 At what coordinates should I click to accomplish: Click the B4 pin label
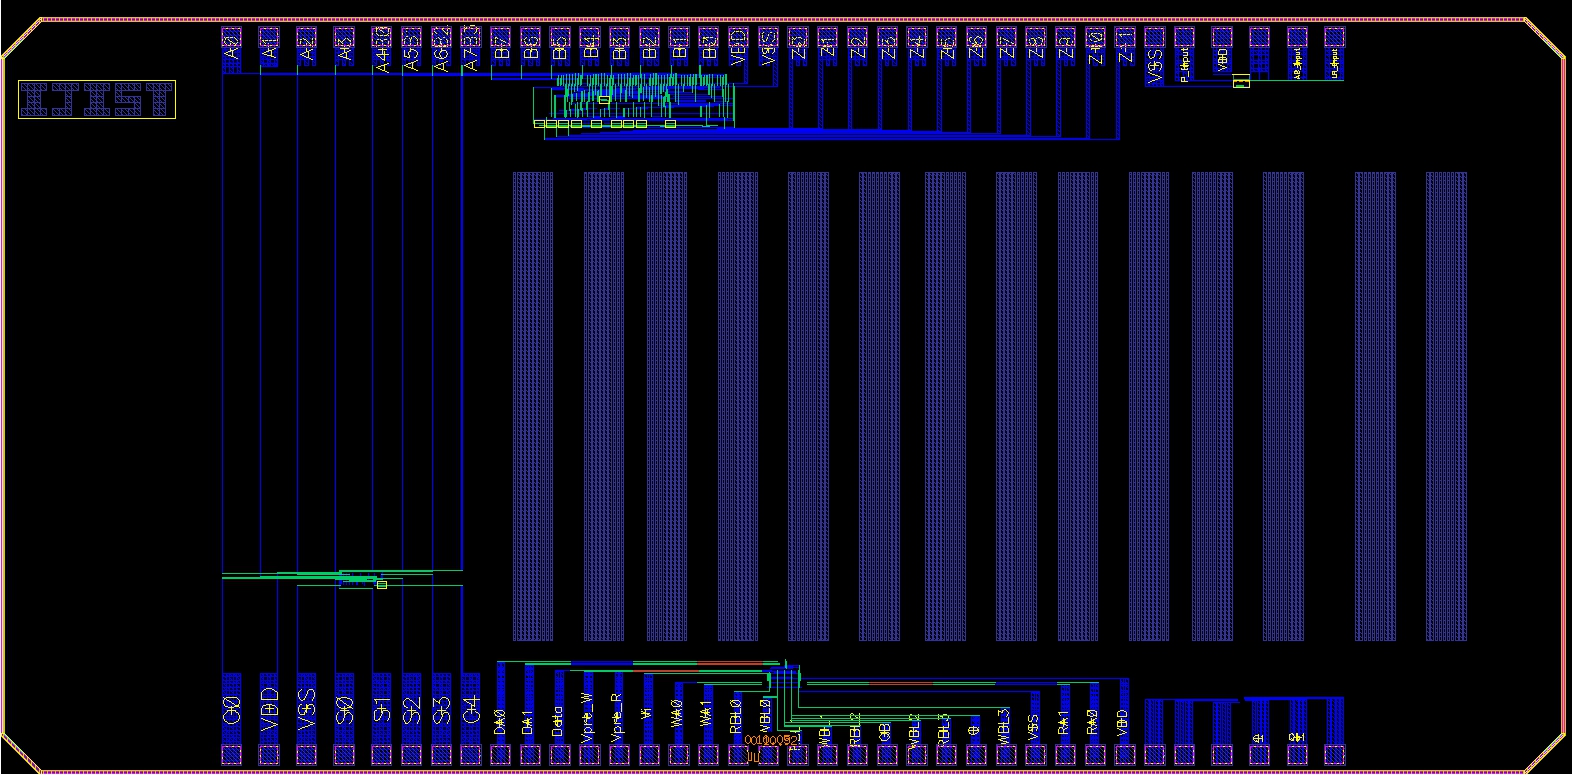point(590,47)
